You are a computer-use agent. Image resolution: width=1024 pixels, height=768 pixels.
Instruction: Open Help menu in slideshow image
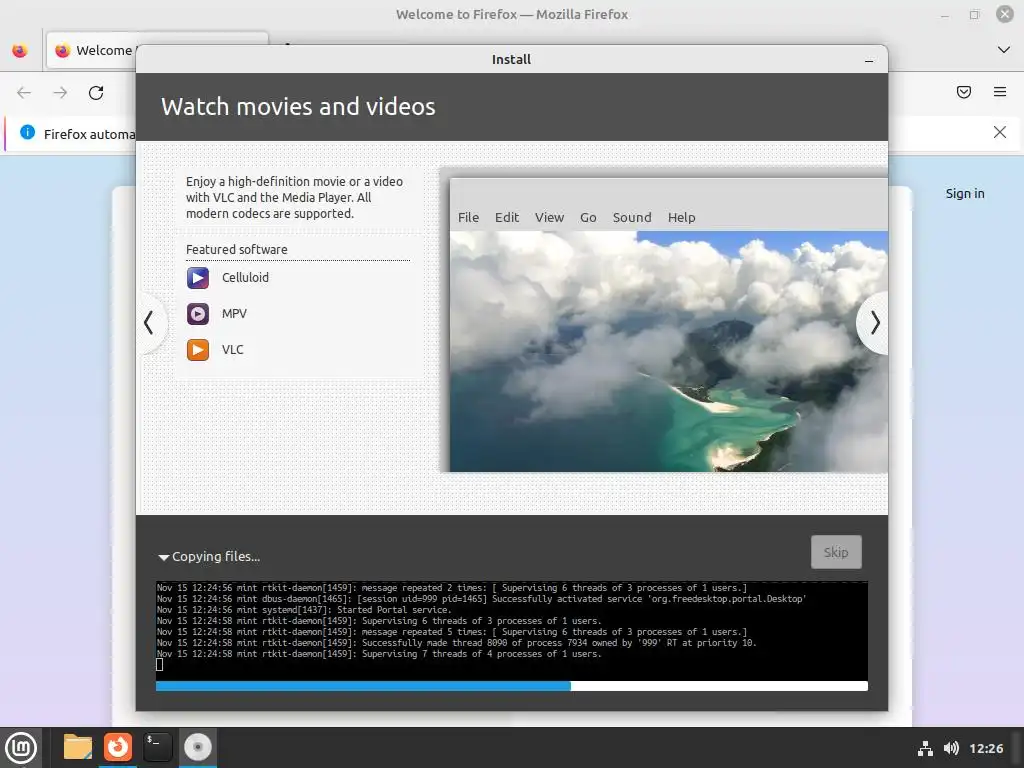[x=681, y=217]
